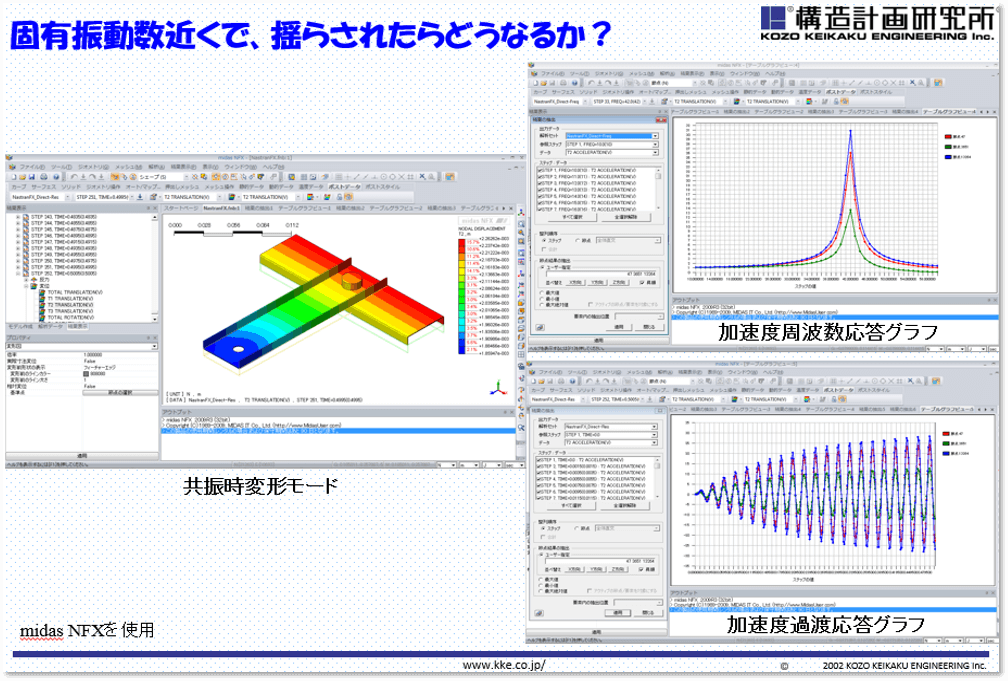1008x681 pixels.
Task: Select 最小値 radio in transient extraction dialog
Action: pos(541,585)
